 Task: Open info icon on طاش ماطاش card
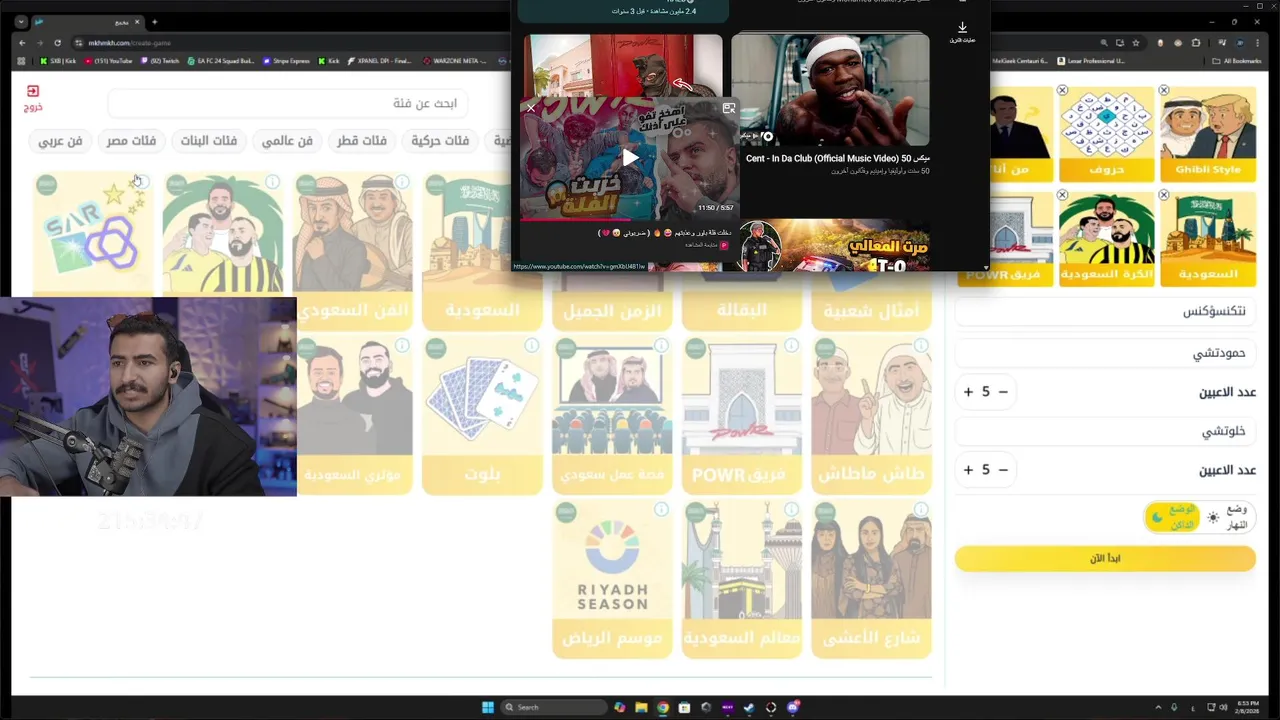(921, 346)
